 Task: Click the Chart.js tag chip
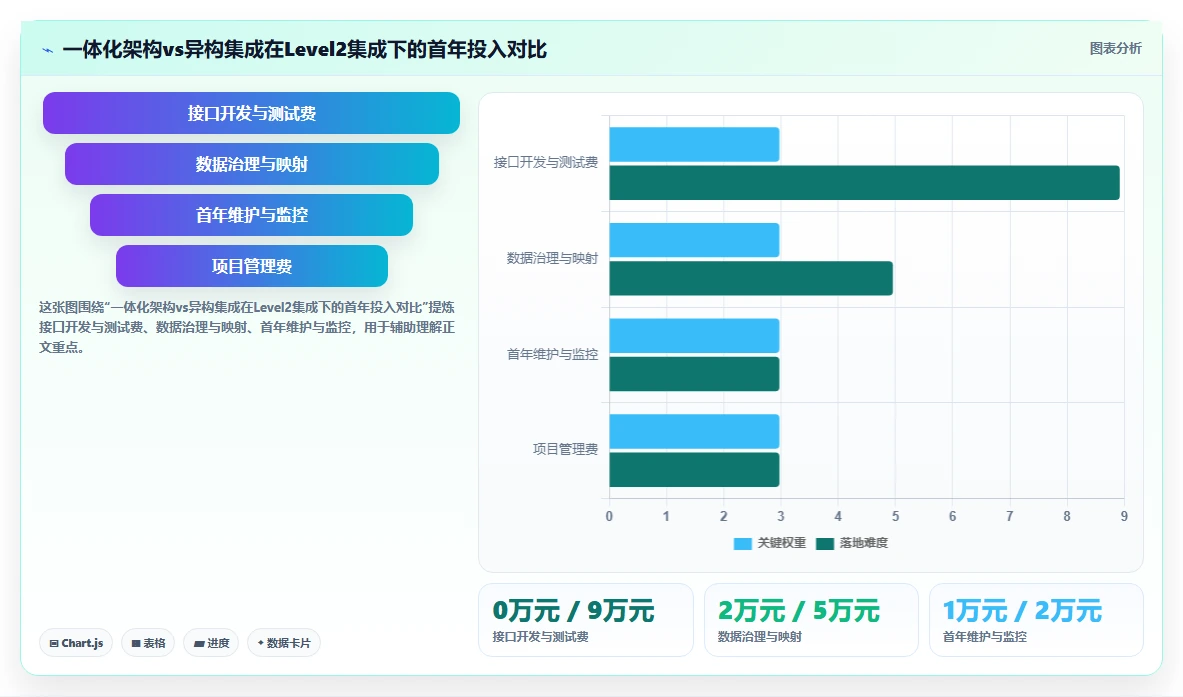pos(76,643)
